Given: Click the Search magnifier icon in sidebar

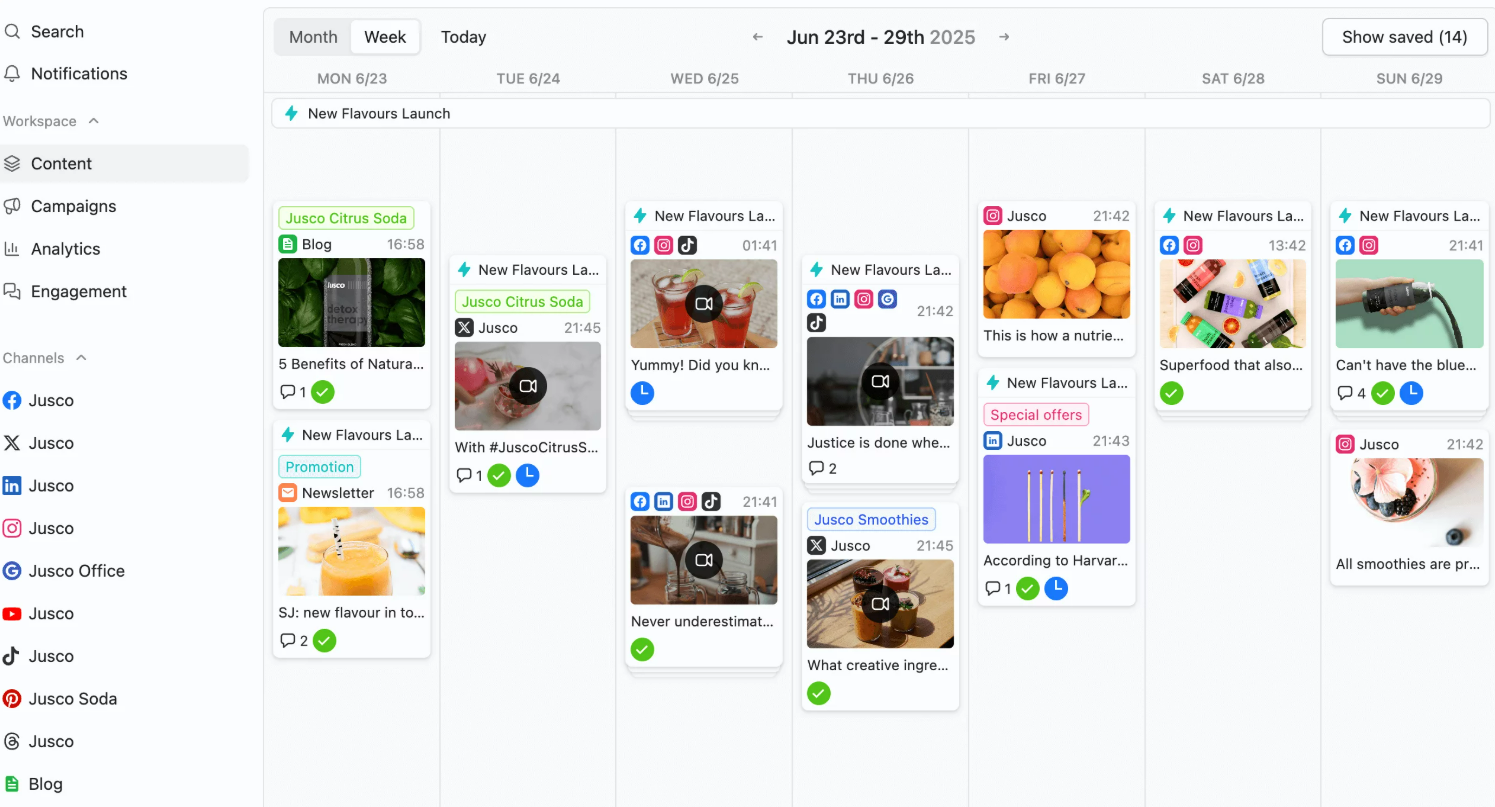Looking at the screenshot, I should click(12, 31).
